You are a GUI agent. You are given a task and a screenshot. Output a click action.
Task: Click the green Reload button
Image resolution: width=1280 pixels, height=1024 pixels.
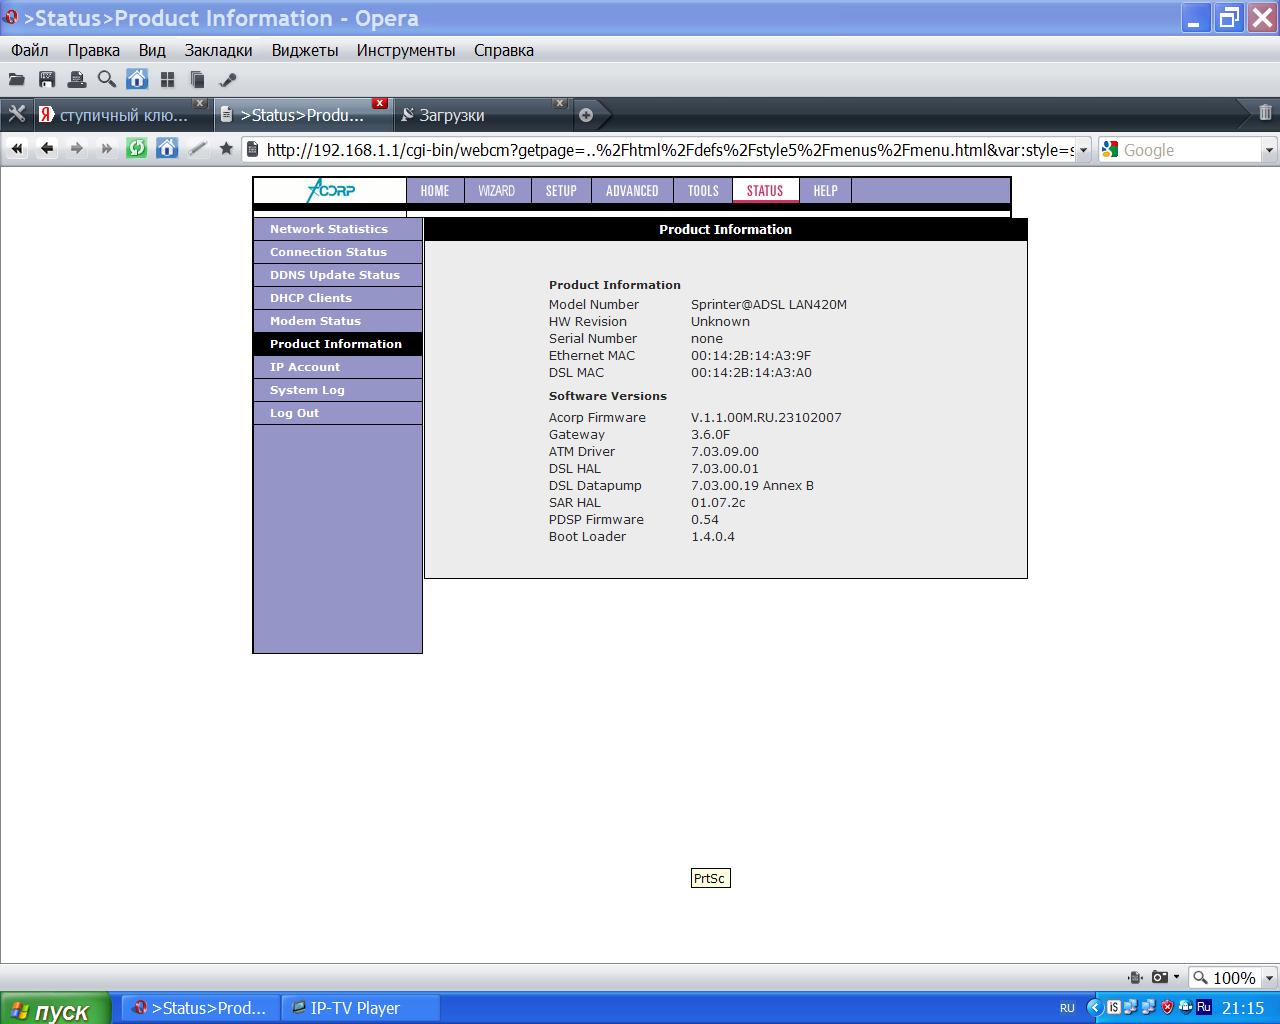(x=137, y=149)
